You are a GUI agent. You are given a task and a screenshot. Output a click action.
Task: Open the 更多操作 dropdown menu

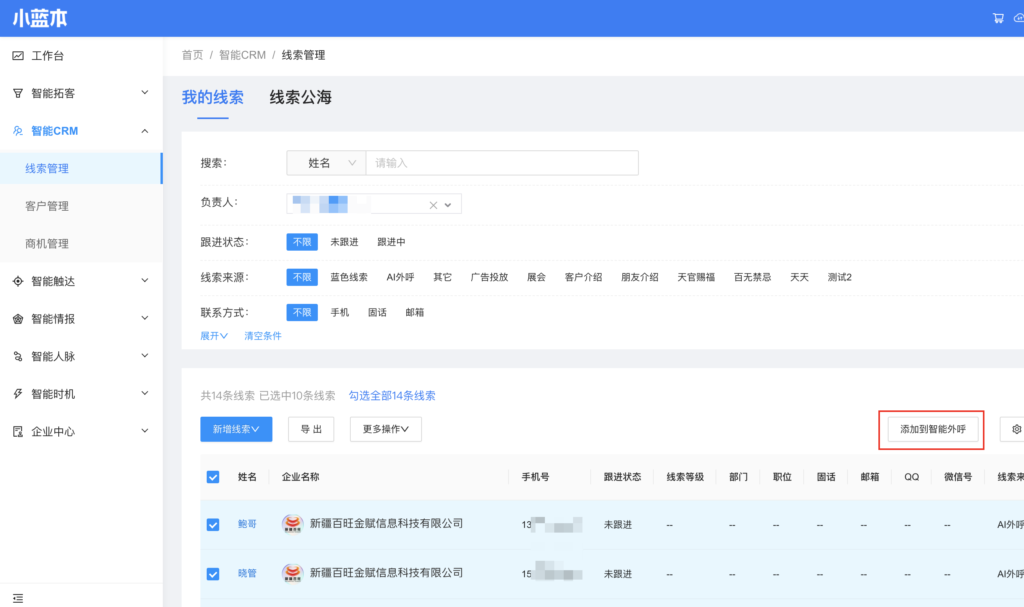click(x=385, y=429)
